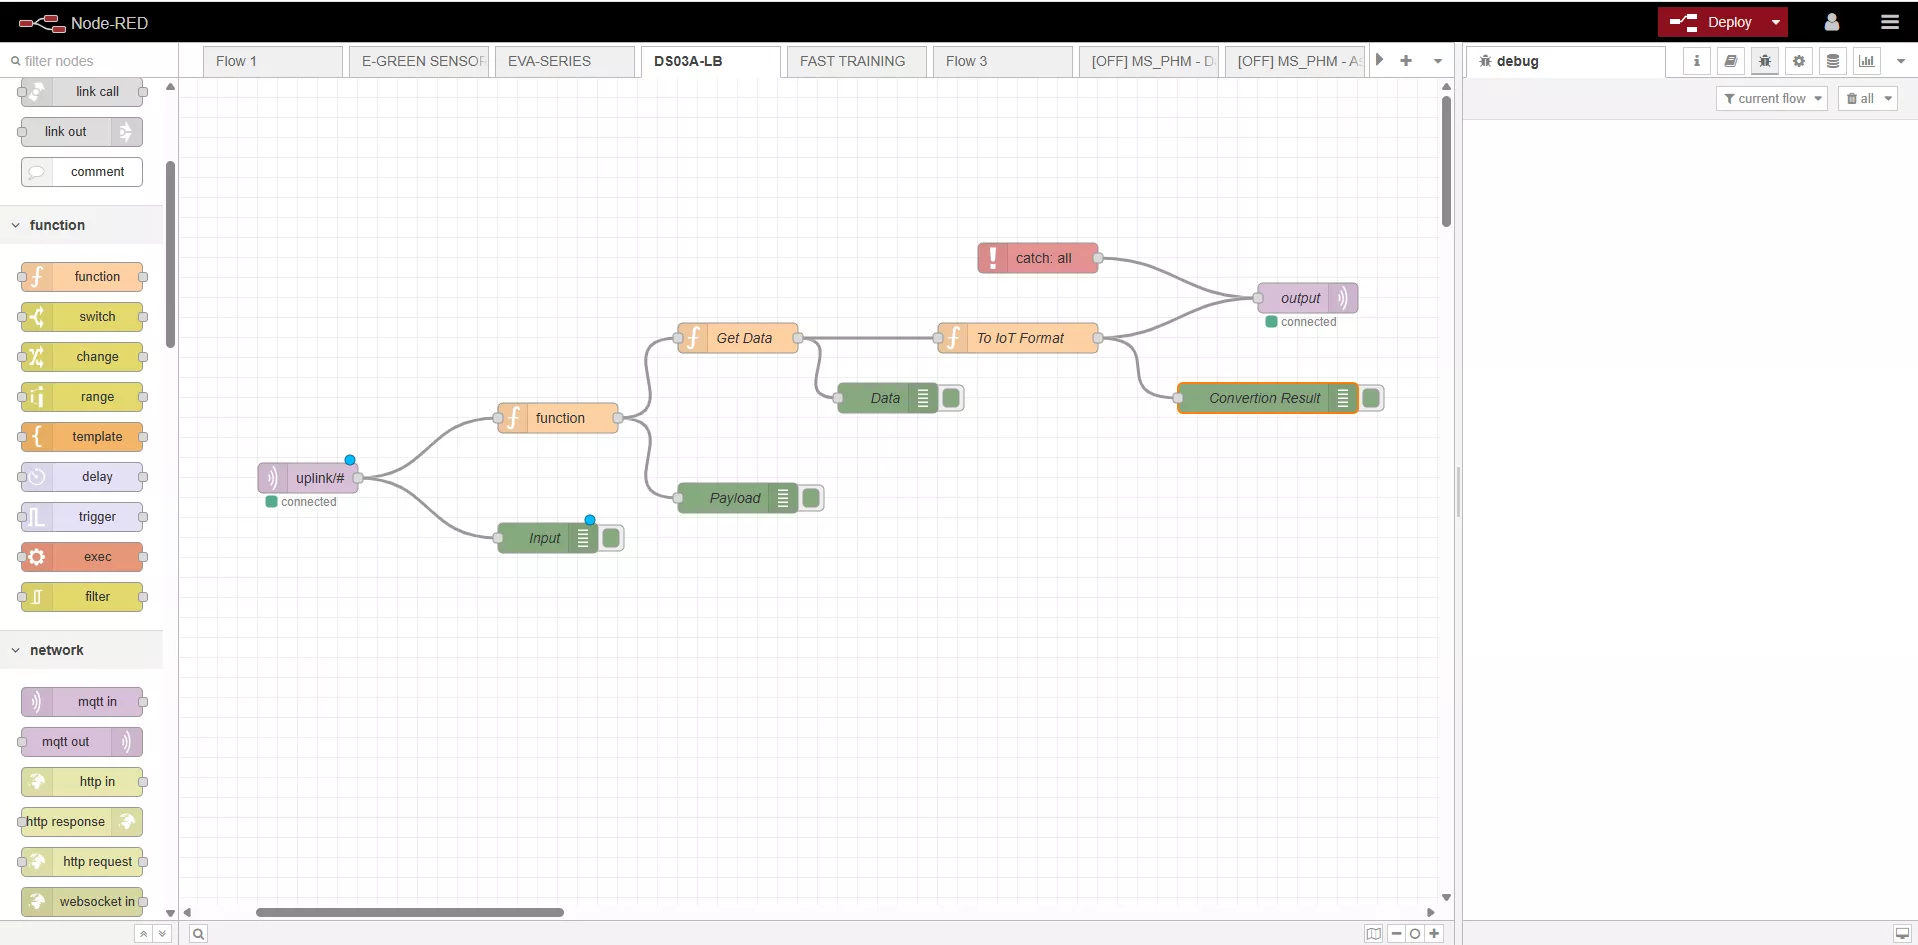Click search flows magnifier icon

tap(198, 934)
